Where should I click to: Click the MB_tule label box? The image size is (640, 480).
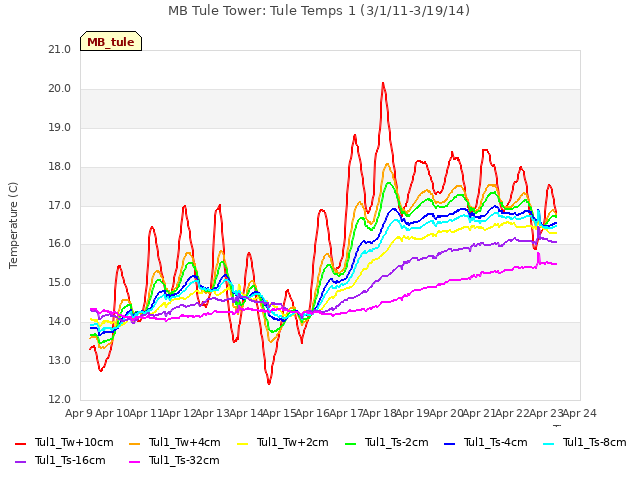pyautogui.click(x=111, y=41)
